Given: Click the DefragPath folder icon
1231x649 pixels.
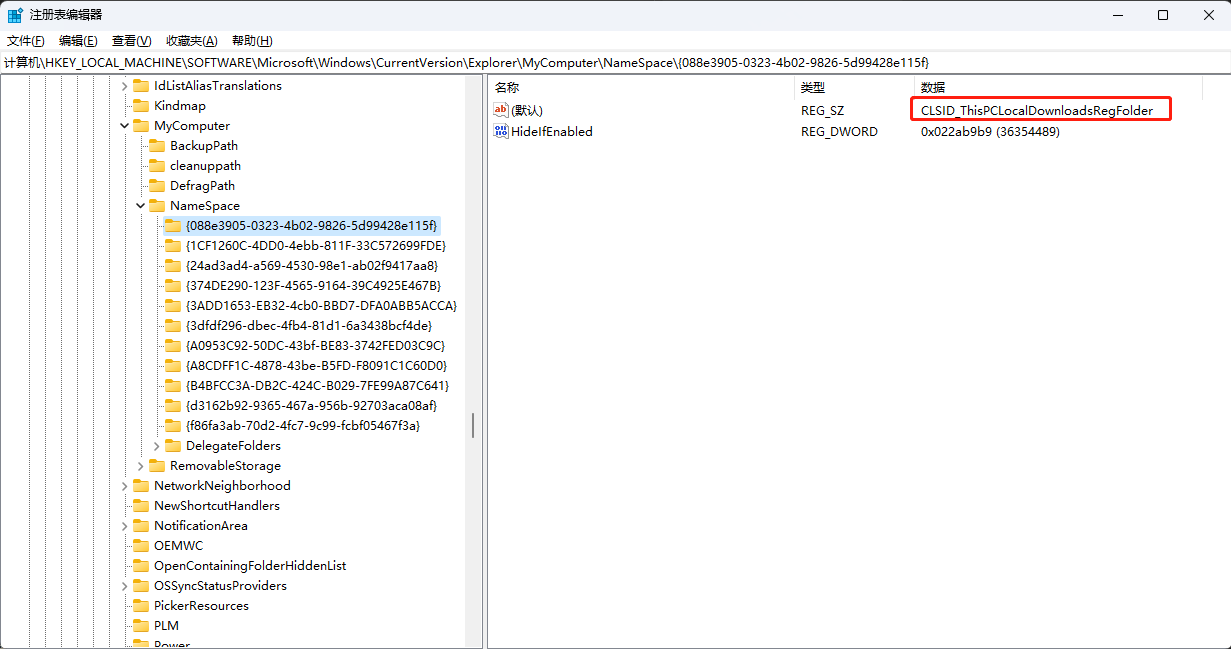Looking at the screenshot, I should pos(157,186).
